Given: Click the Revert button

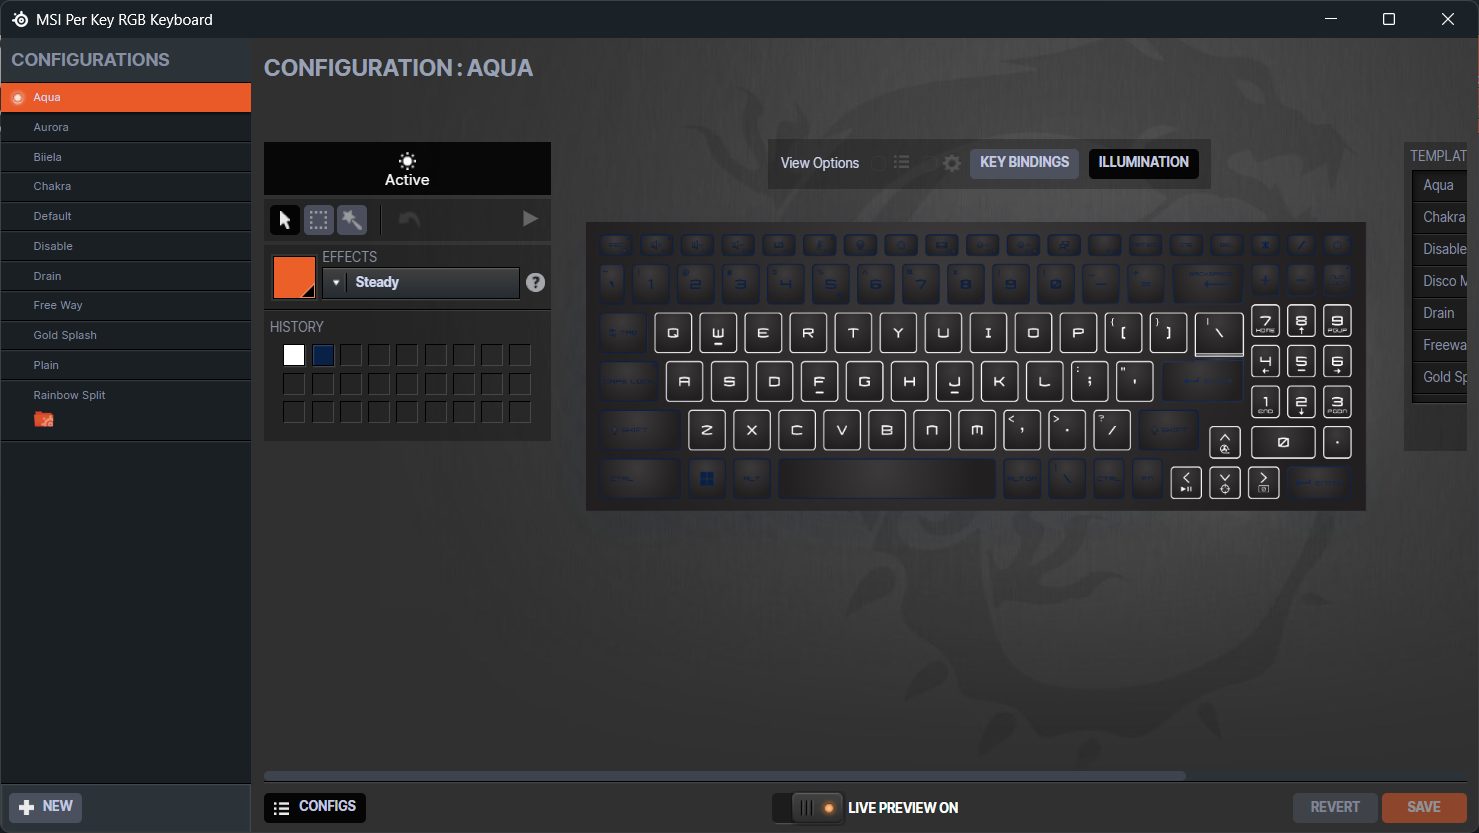Looking at the screenshot, I should (1335, 807).
